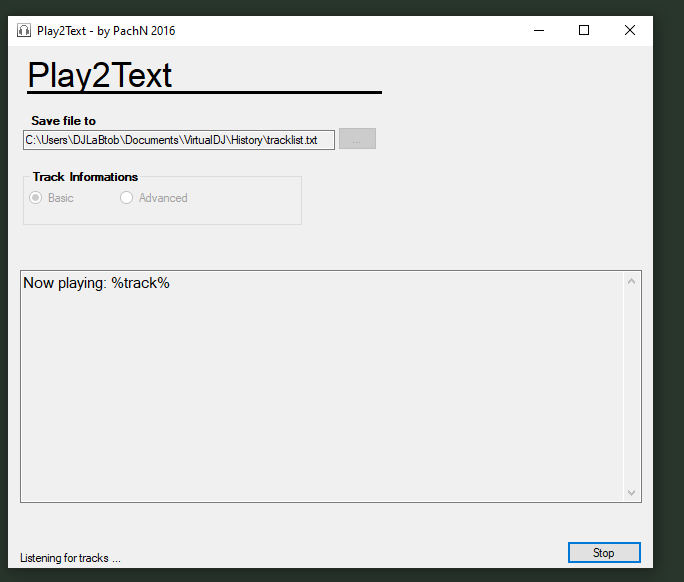684x582 pixels.
Task: Click the Play2Text headphones title bar icon
Action: (x=24, y=31)
